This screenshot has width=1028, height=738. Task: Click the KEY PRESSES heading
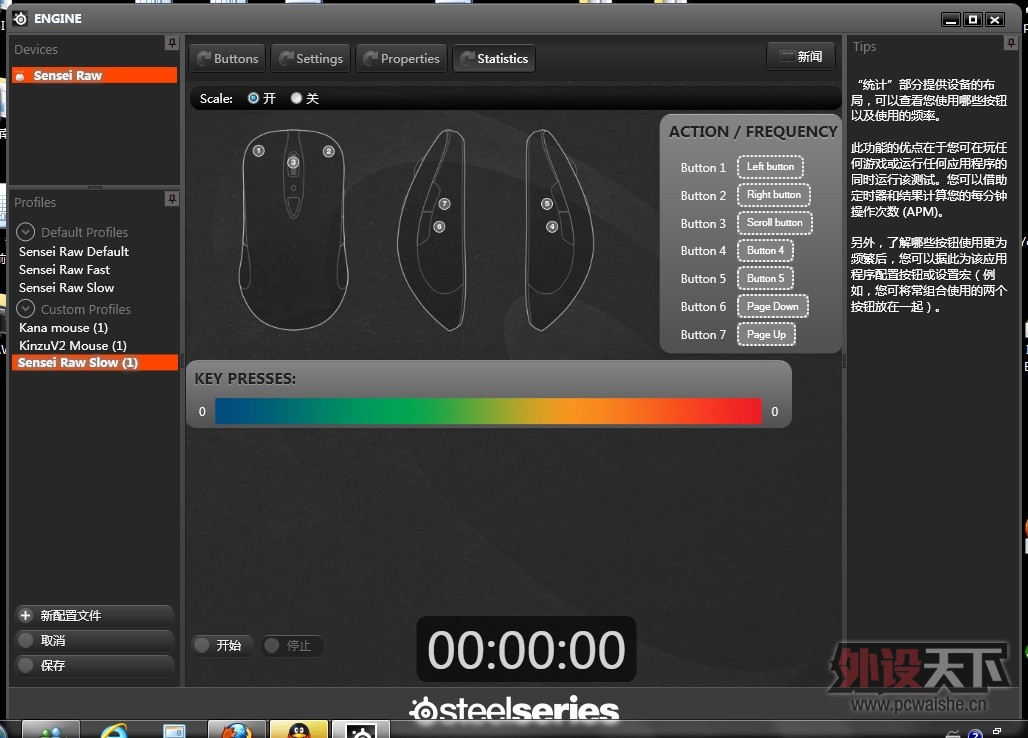point(245,379)
